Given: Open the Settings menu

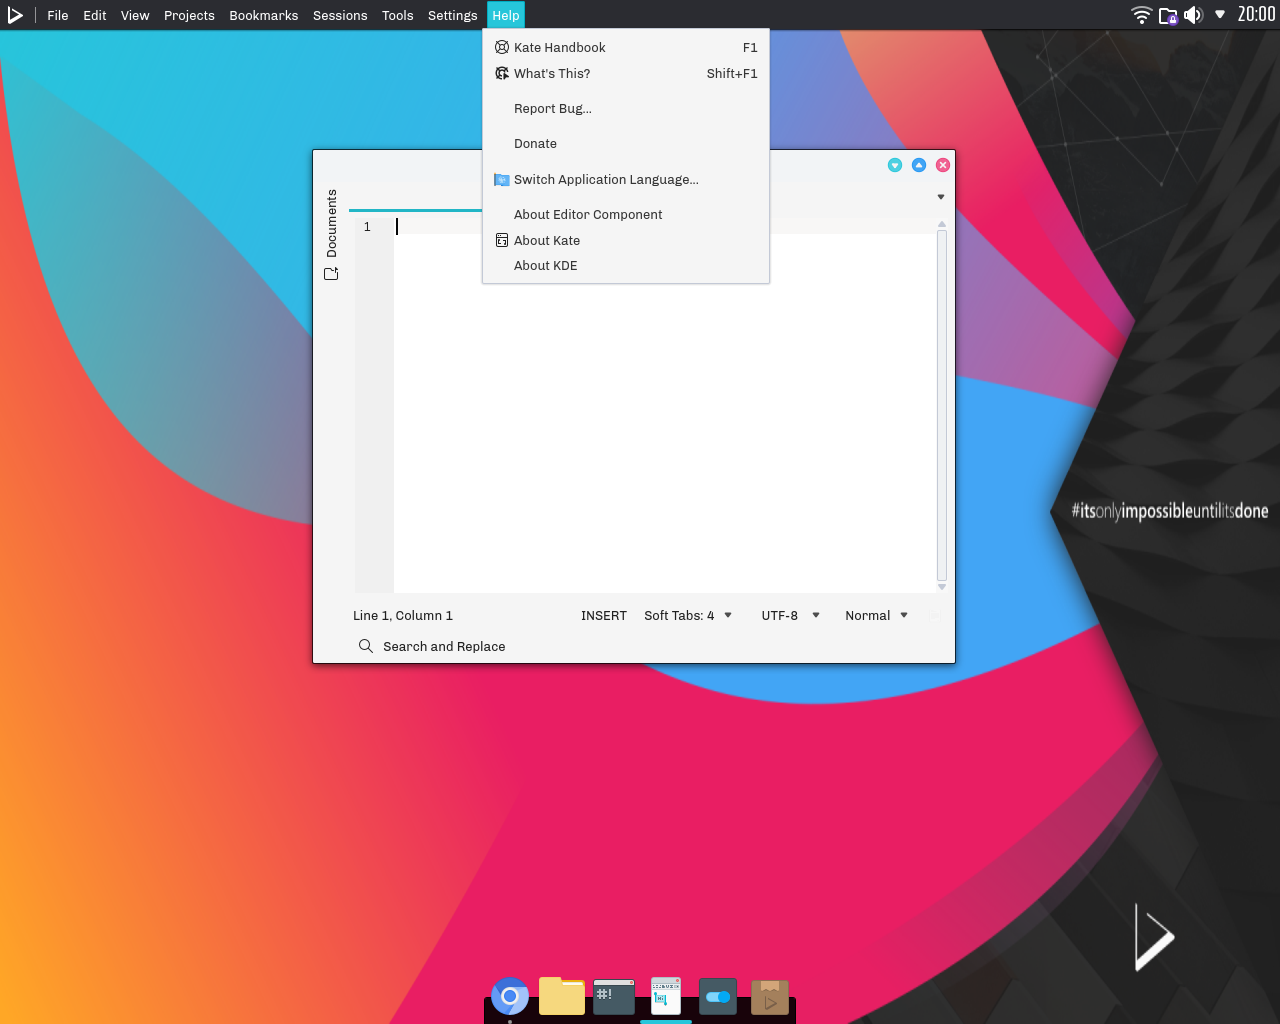Looking at the screenshot, I should 453,15.
